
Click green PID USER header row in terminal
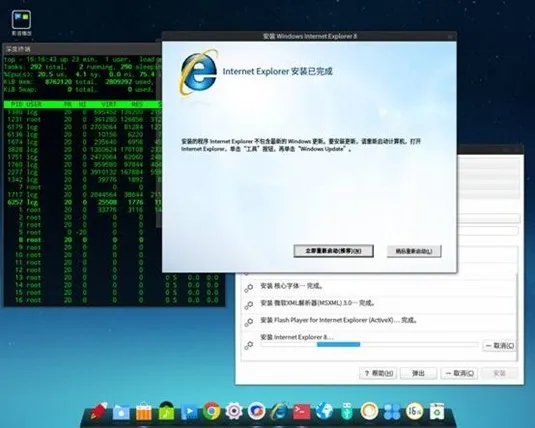click(83, 104)
